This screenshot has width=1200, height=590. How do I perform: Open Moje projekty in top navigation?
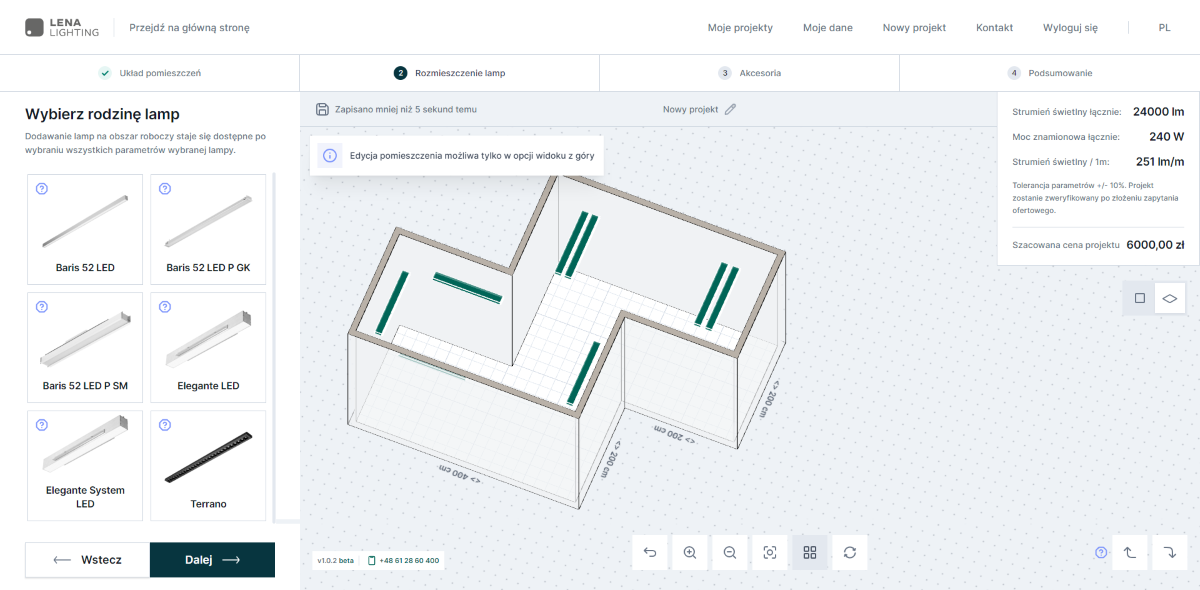pos(740,28)
